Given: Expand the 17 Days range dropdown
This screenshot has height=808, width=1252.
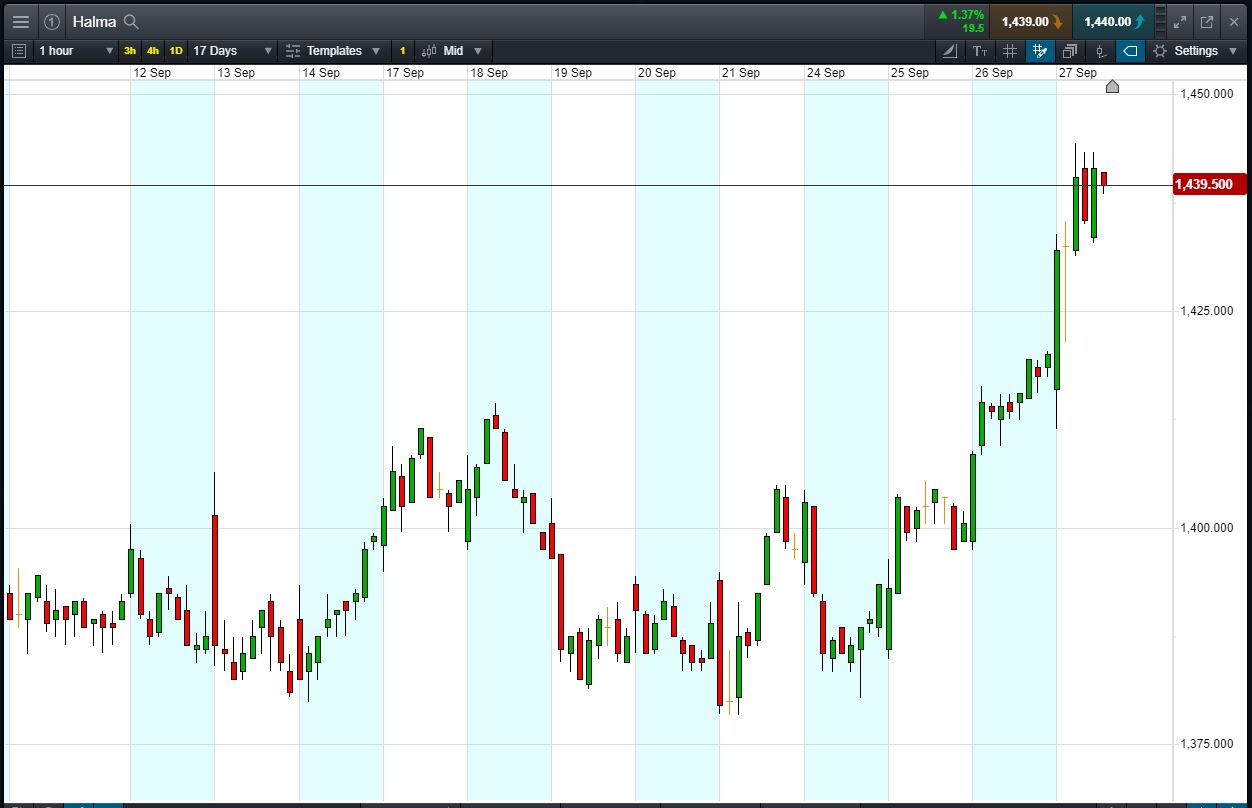Looking at the screenshot, I should 232,51.
